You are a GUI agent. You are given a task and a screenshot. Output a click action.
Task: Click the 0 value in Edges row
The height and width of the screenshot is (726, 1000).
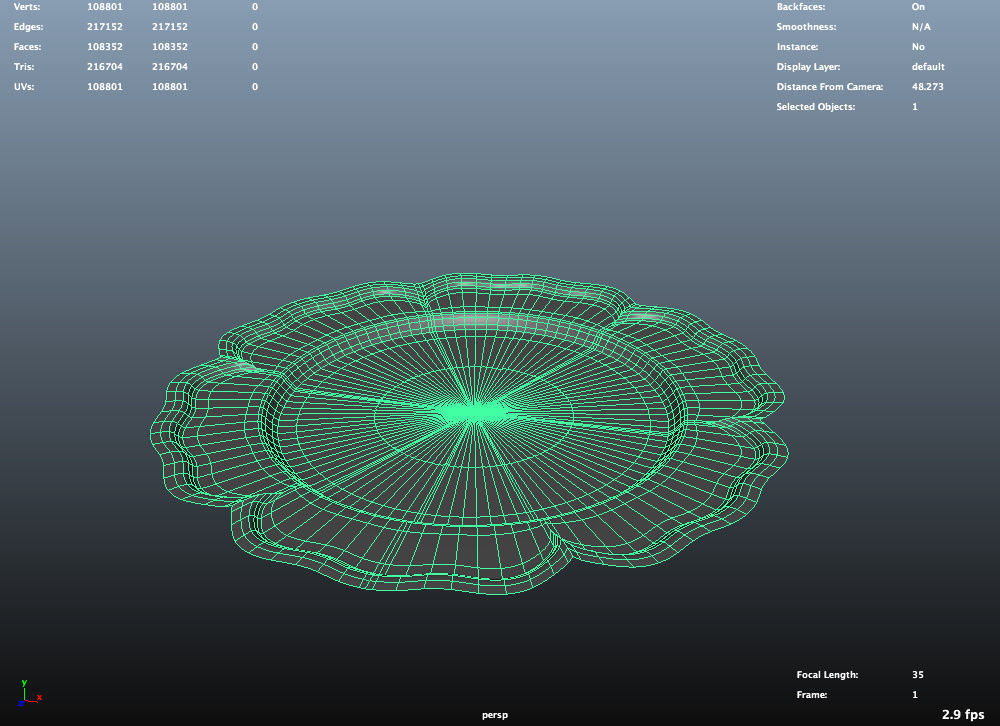[x=255, y=27]
